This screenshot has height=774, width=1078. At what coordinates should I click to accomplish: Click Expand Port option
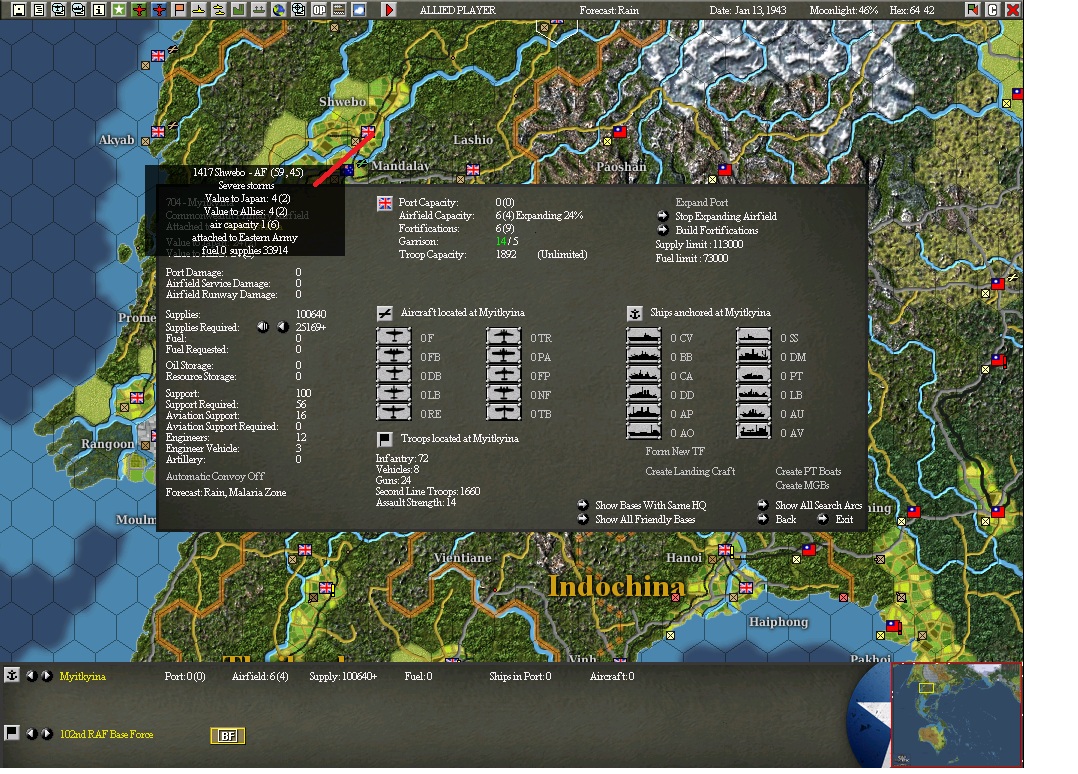coord(701,202)
